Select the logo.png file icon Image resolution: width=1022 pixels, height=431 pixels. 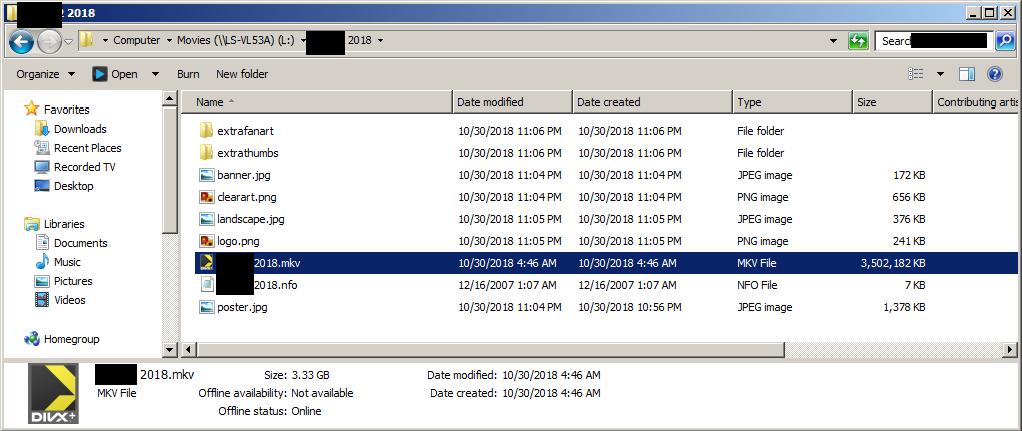pyautogui.click(x=207, y=241)
